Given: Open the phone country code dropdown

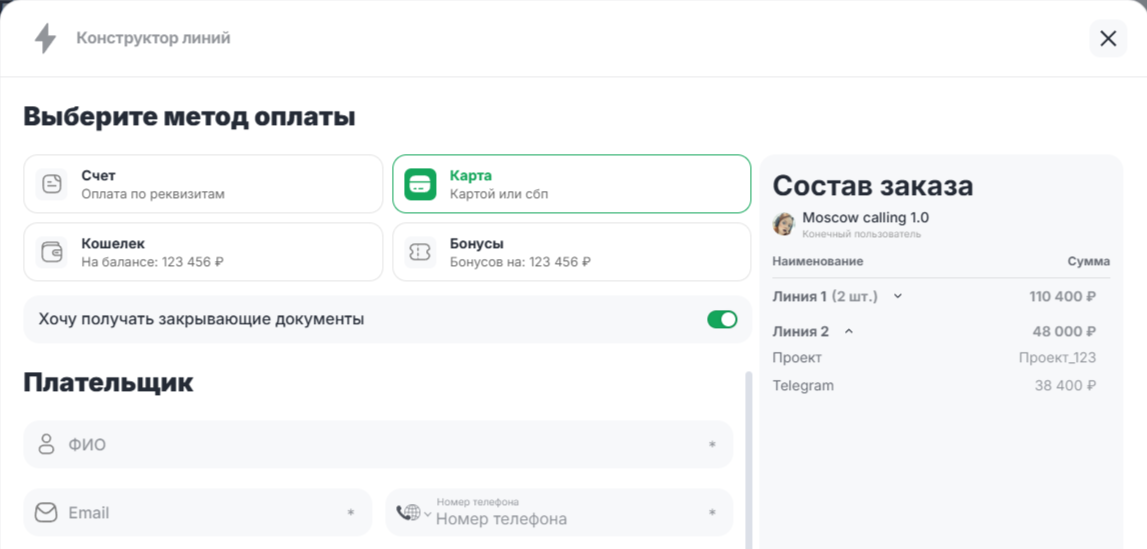Looking at the screenshot, I should tap(413, 513).
